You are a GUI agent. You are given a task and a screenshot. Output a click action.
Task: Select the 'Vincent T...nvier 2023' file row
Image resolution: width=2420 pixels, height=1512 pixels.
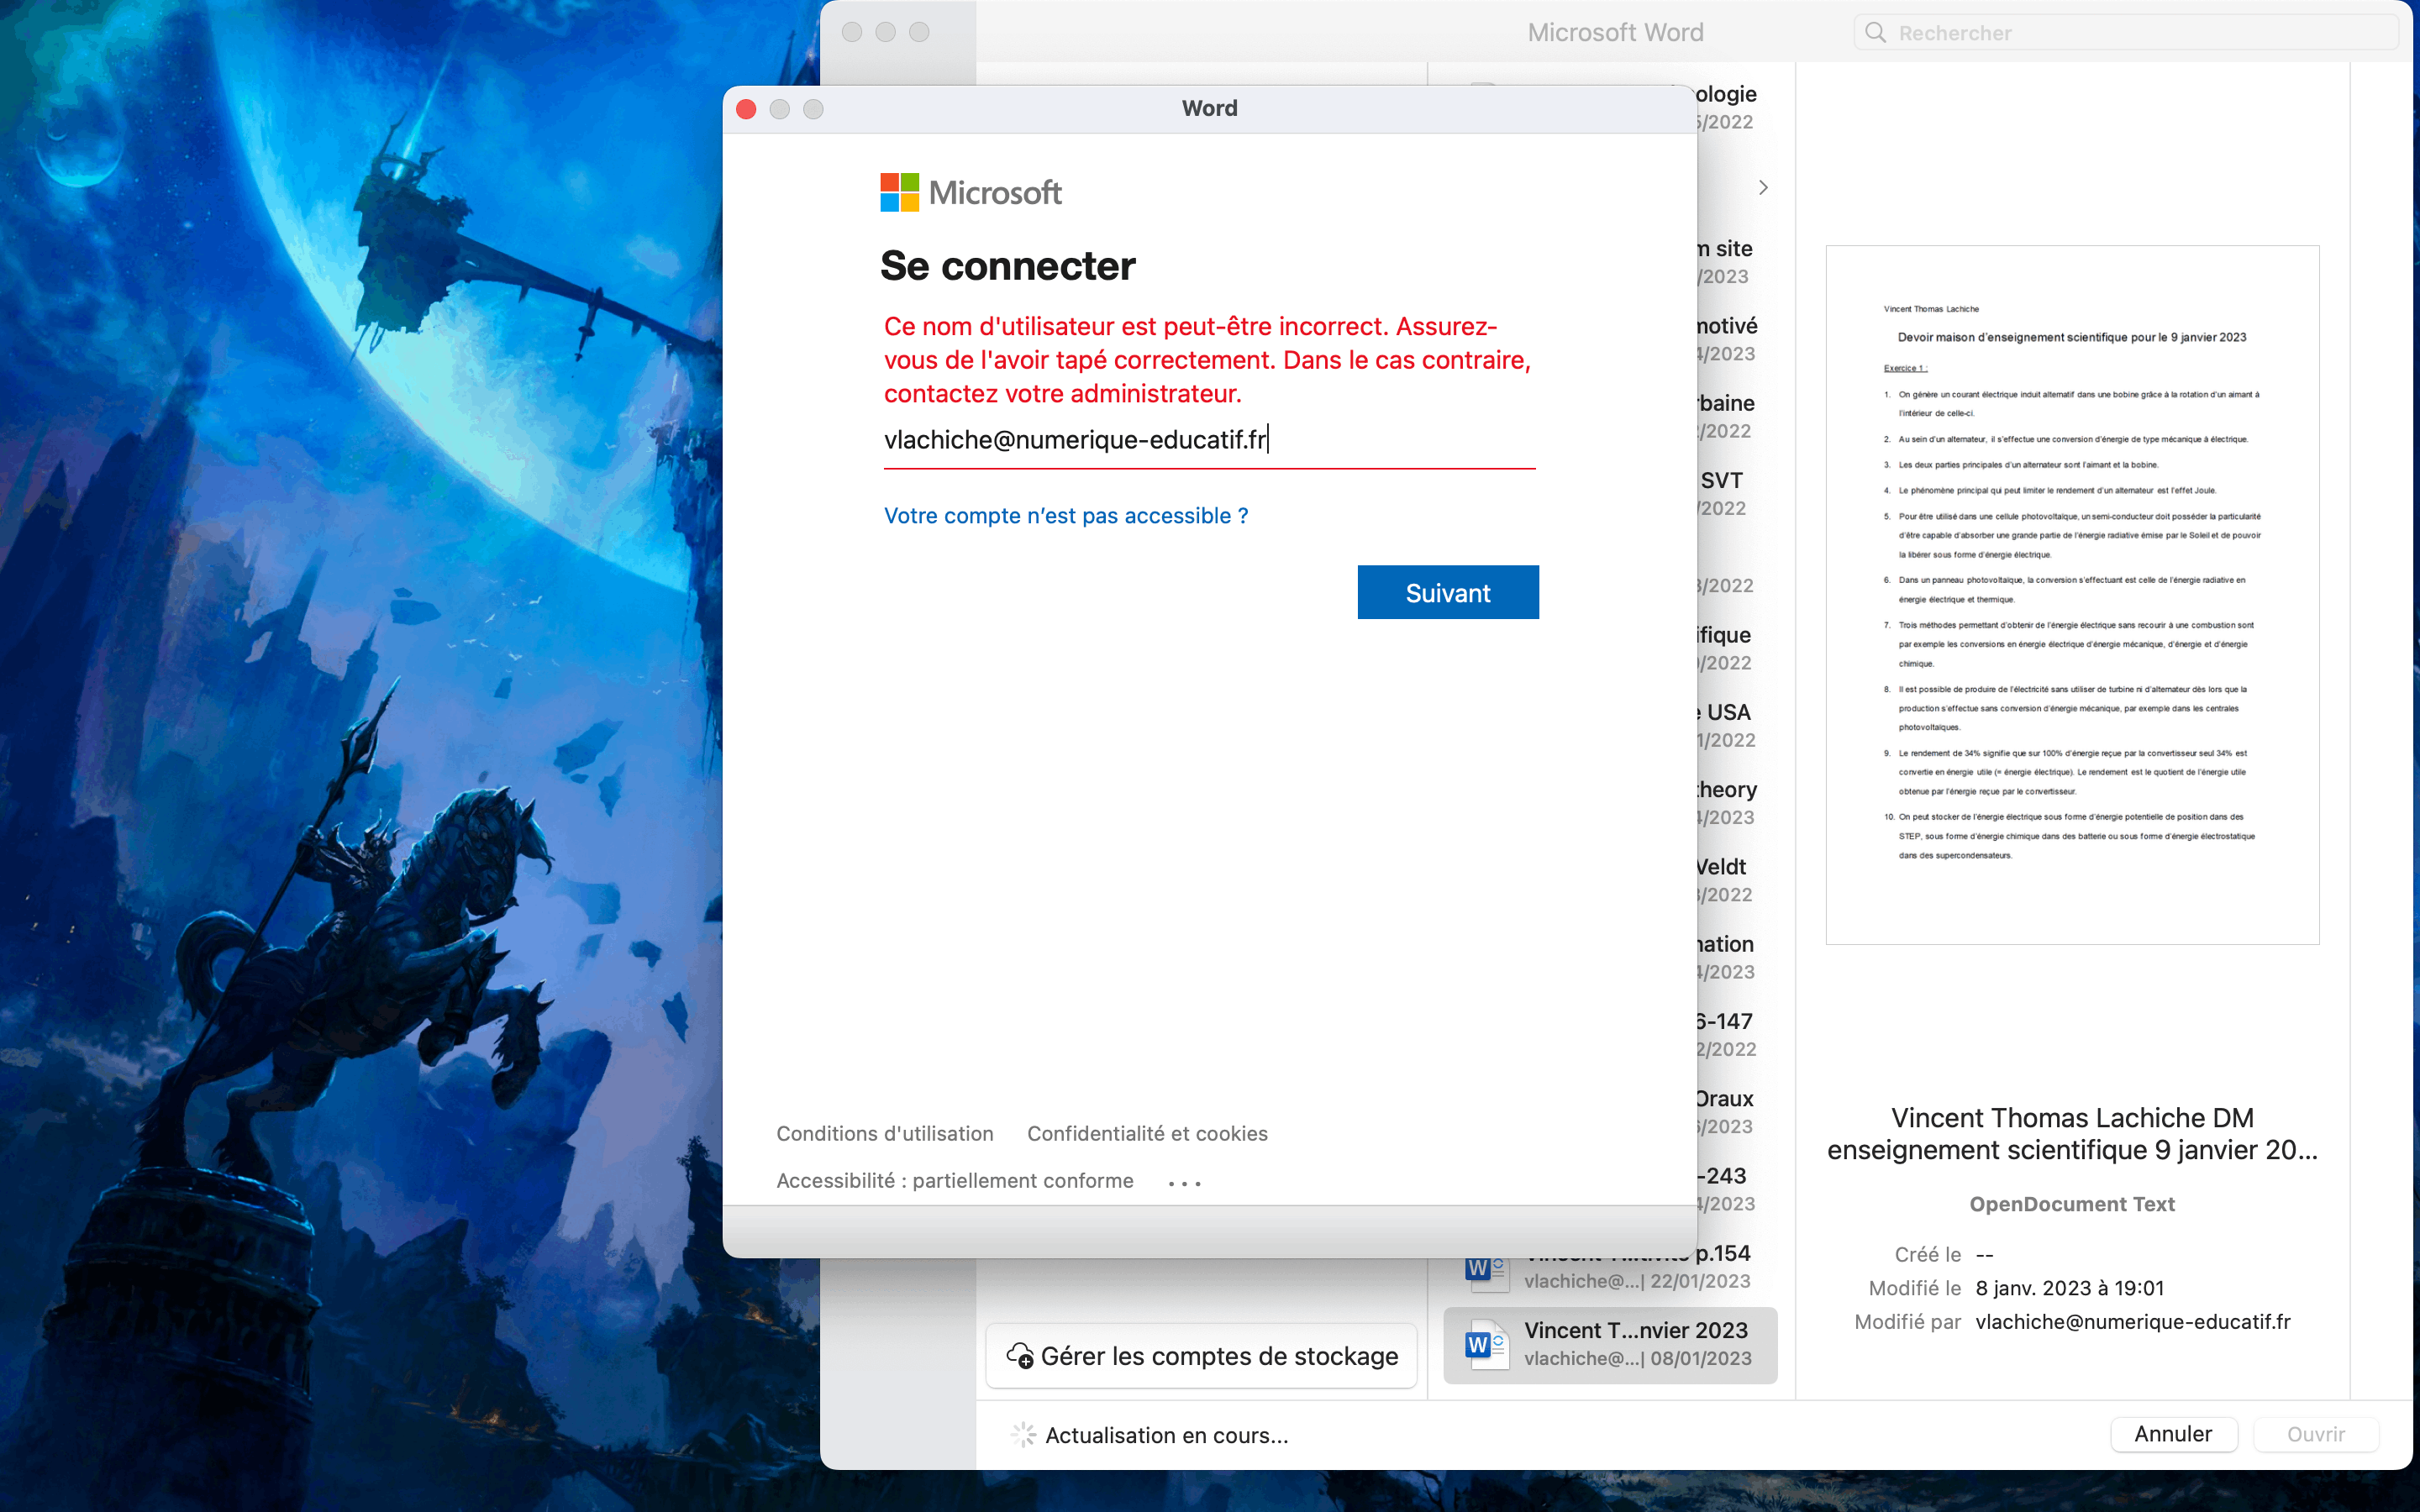1610,1344
